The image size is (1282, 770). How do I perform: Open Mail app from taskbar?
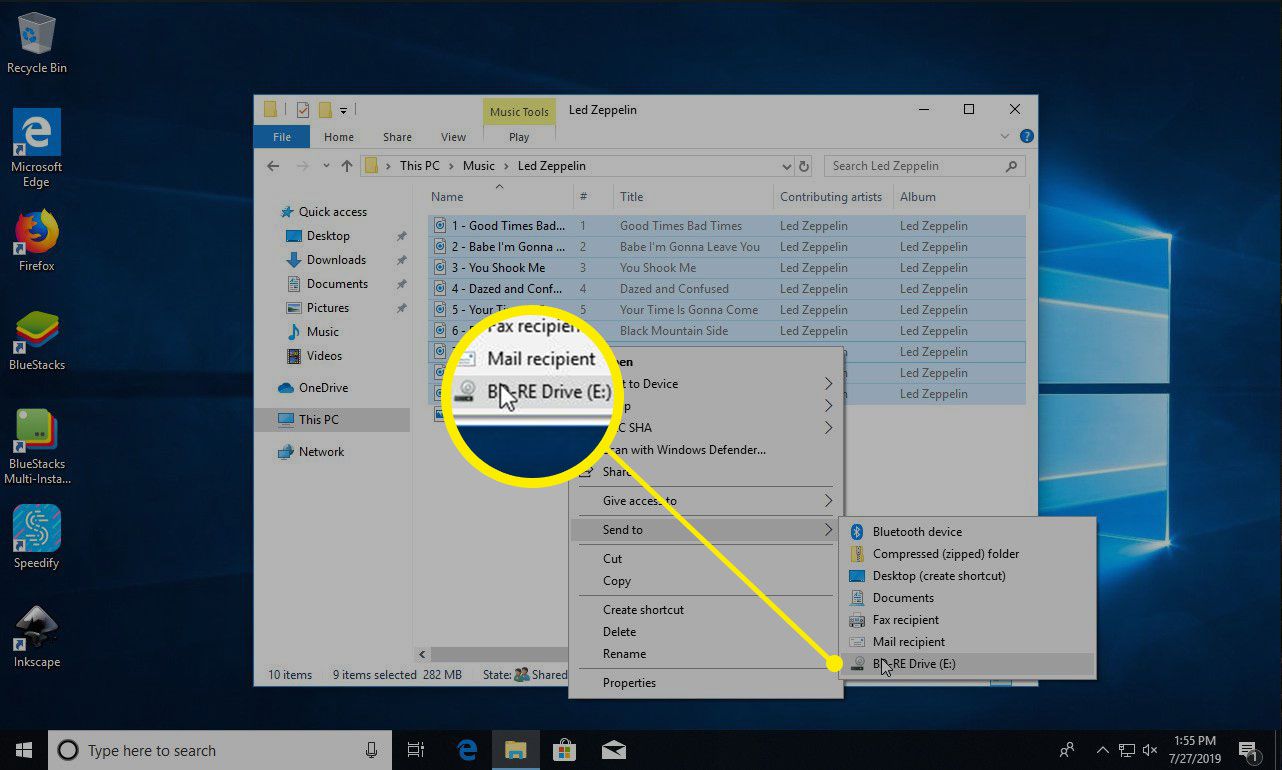[613, 750]
